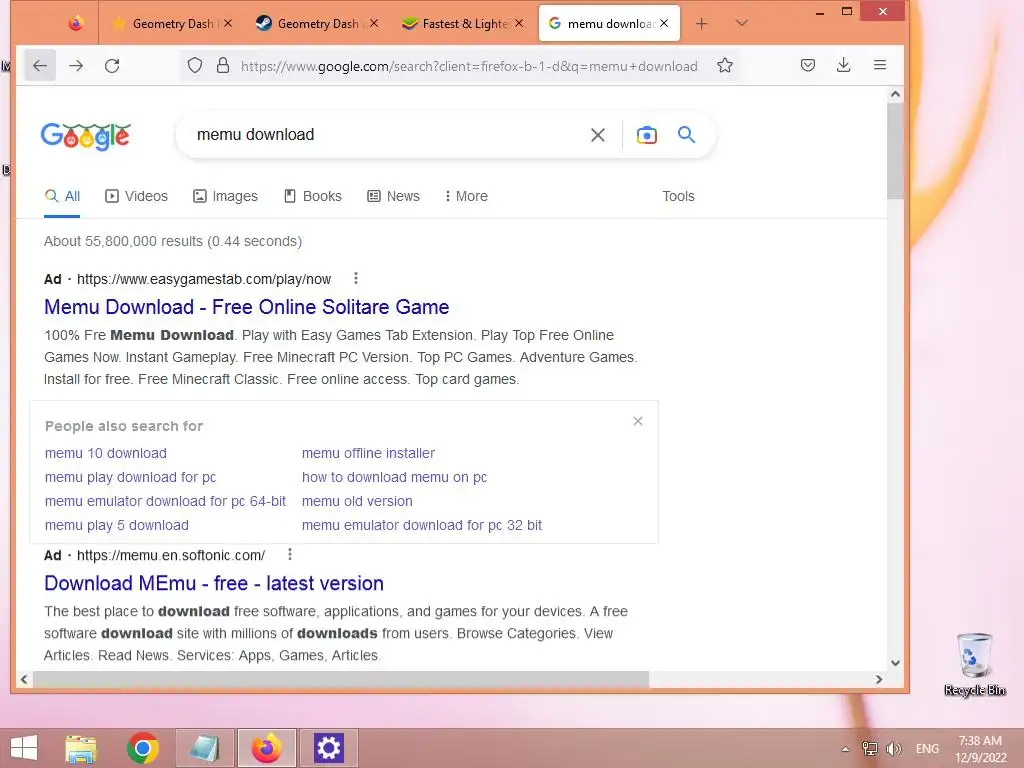Search memu emulator download for pc 32 bit
Image resolution: width=1024 pixels, height=768 pixels.
(x=422, y=526)
